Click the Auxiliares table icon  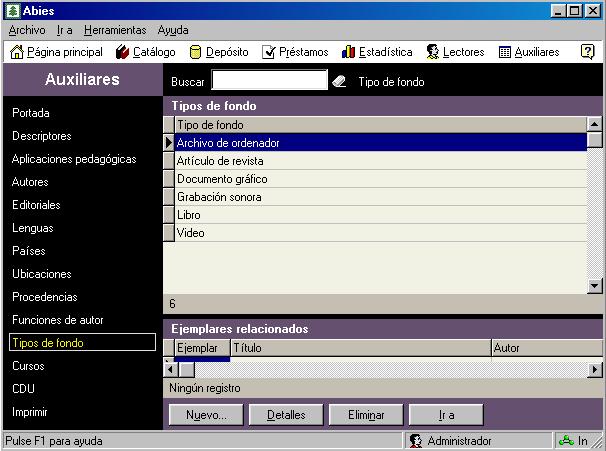(505, 52)
